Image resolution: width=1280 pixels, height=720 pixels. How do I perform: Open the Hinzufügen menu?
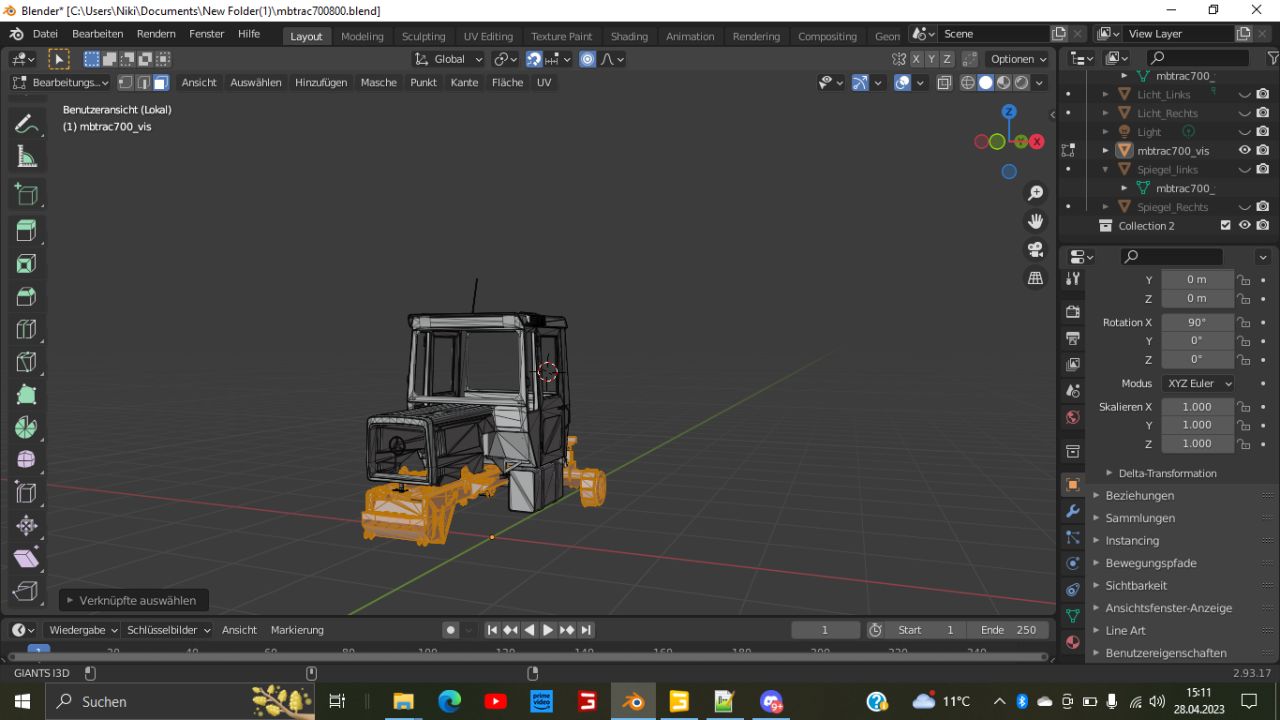[x=321, y=82]
